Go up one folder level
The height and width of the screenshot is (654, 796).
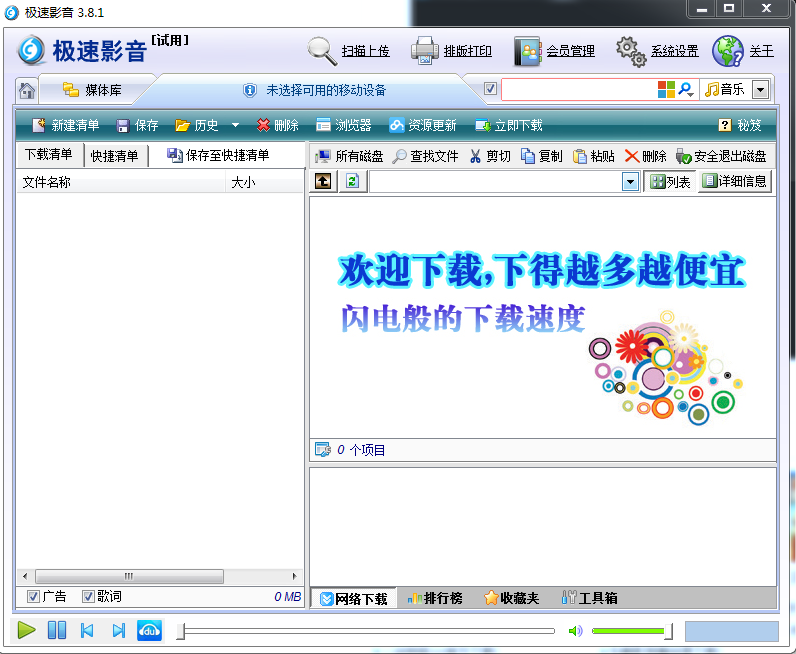click(x=323, y=181)
